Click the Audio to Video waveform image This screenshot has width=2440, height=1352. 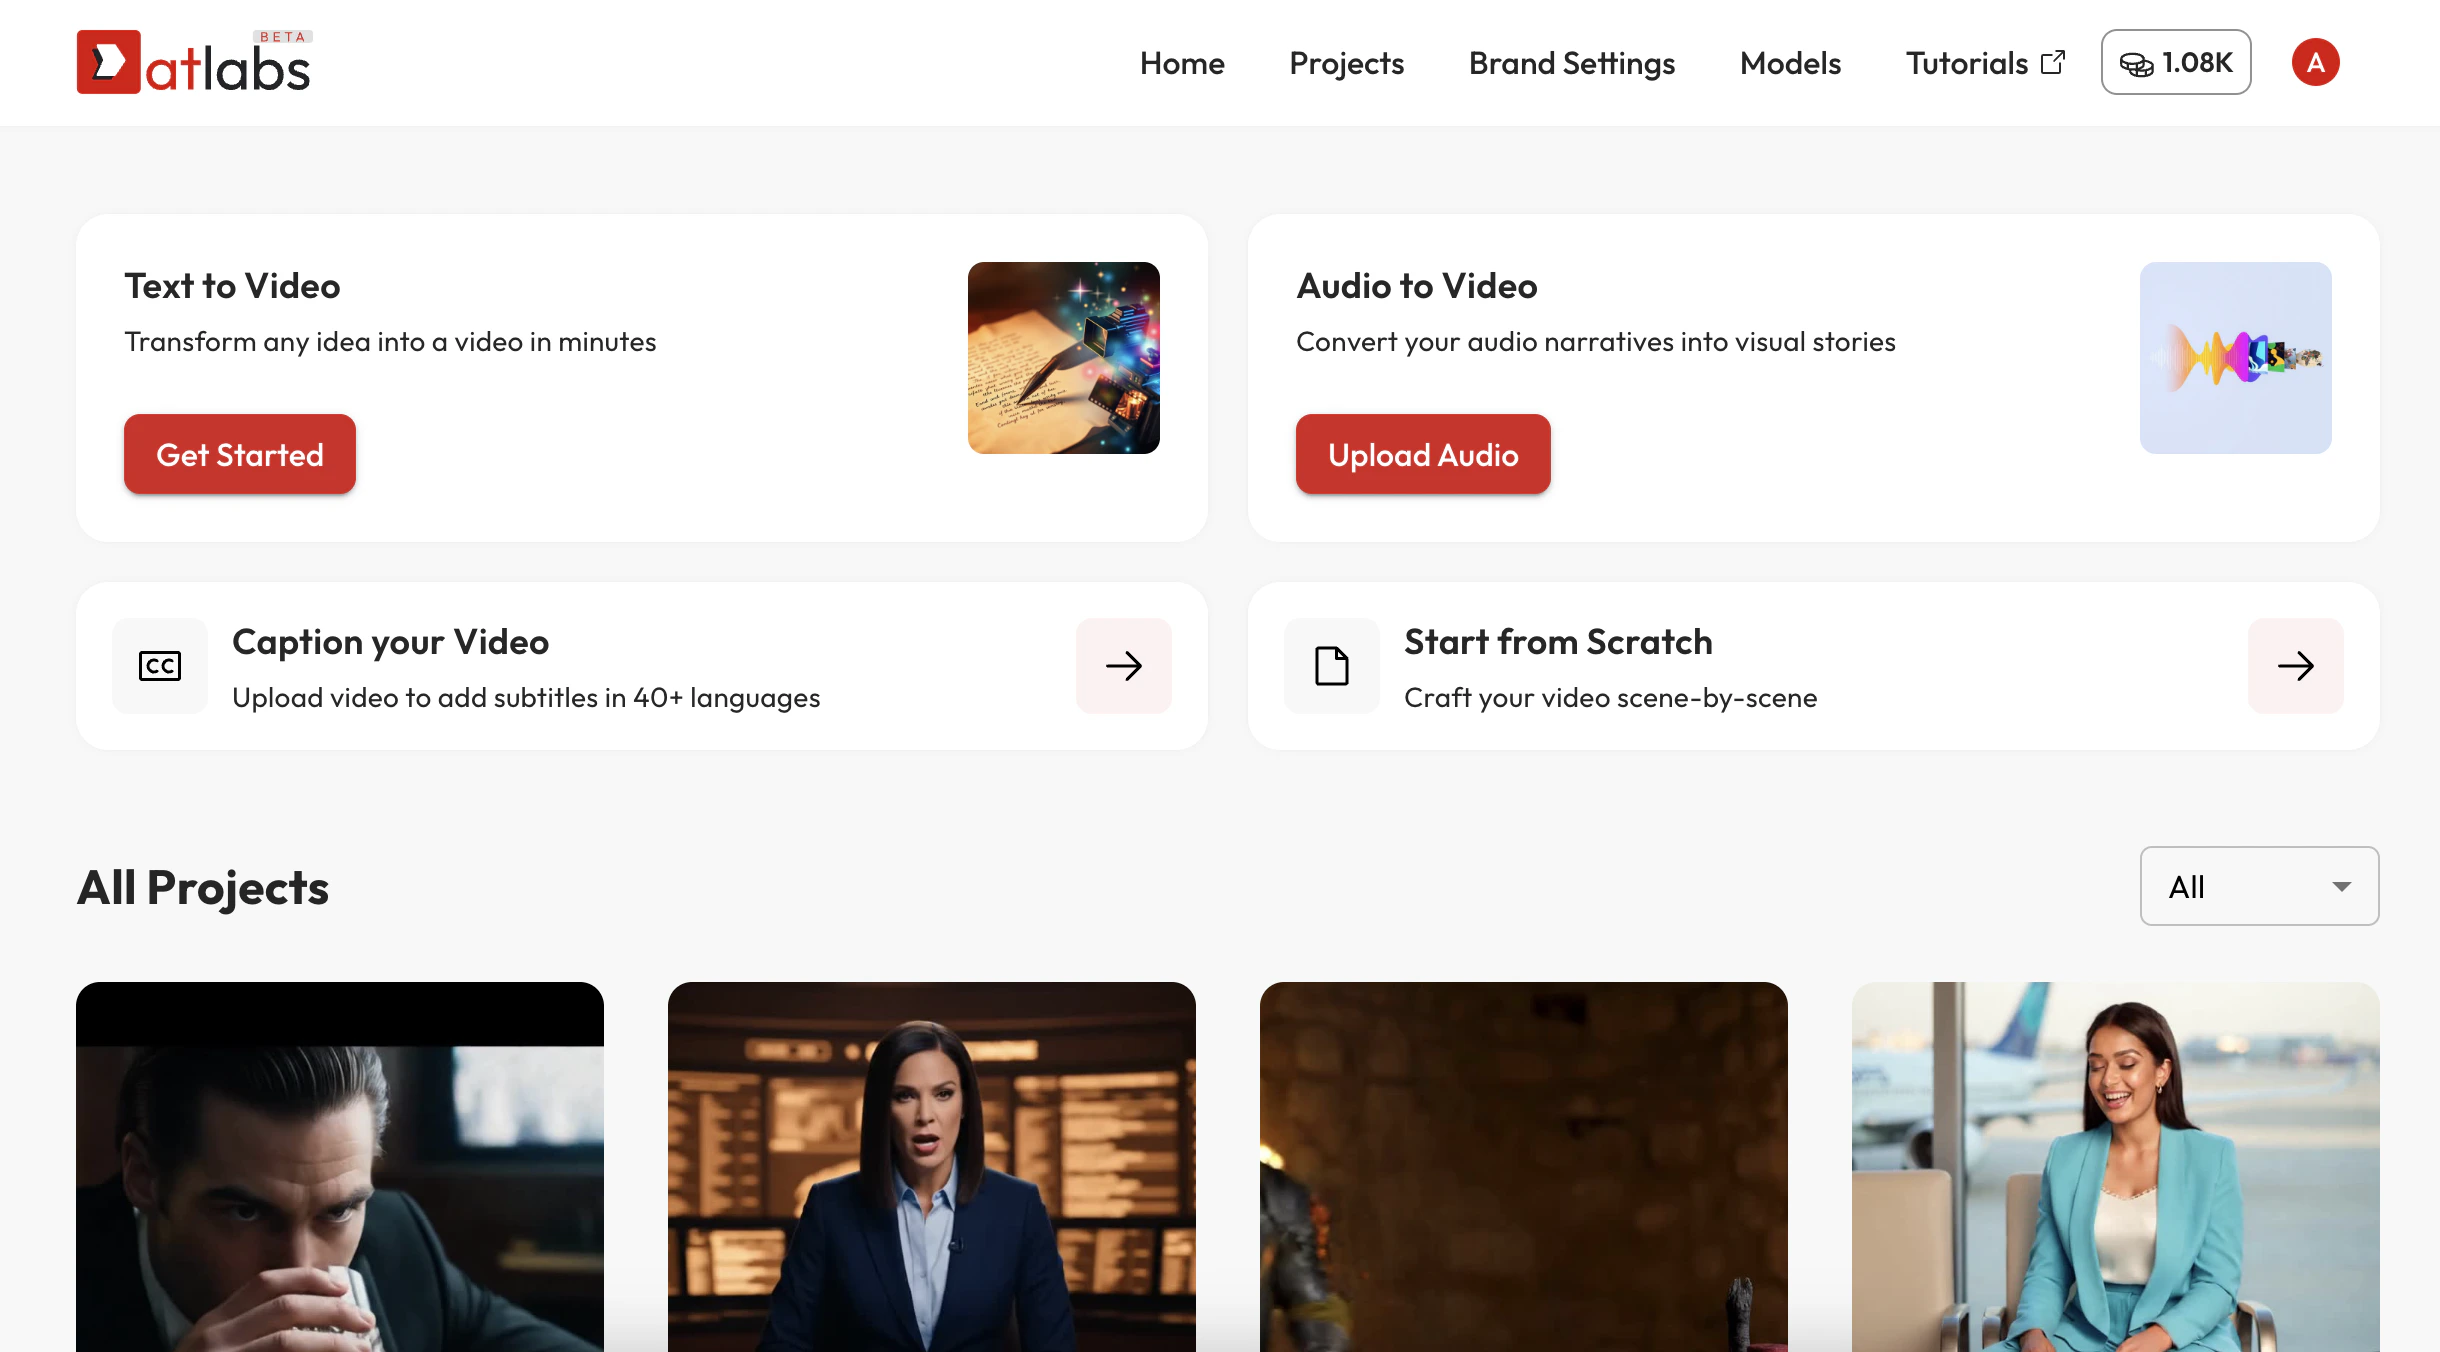click(2235, 358)
